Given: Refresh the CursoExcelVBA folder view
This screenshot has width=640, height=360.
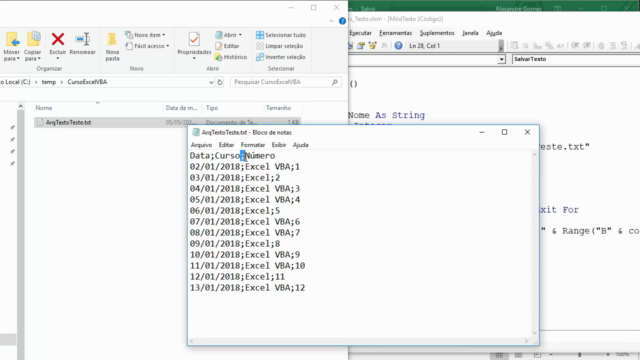Looking at the screenshot, I should click(x=220, y=82).
